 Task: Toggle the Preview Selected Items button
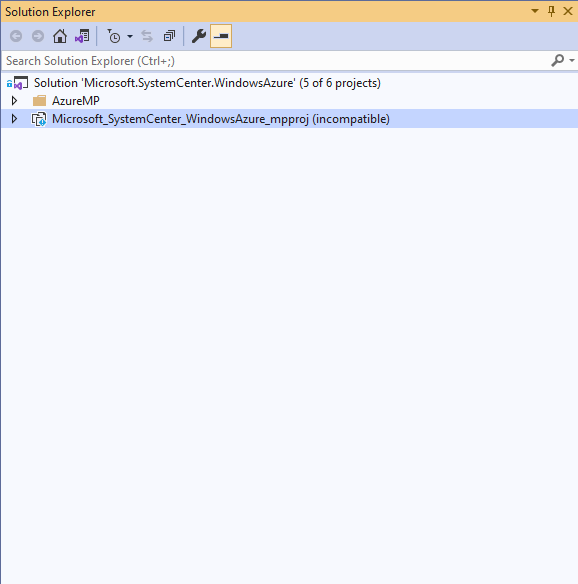221,36
